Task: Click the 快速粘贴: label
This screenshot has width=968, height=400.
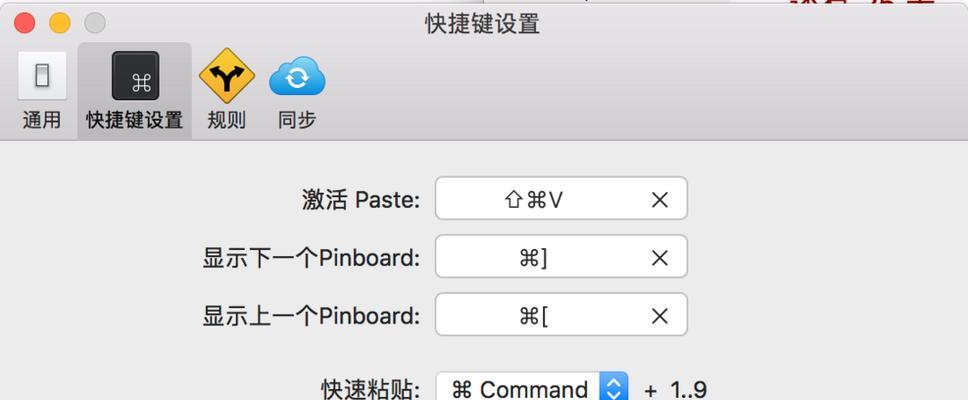Action: (371, 390)
